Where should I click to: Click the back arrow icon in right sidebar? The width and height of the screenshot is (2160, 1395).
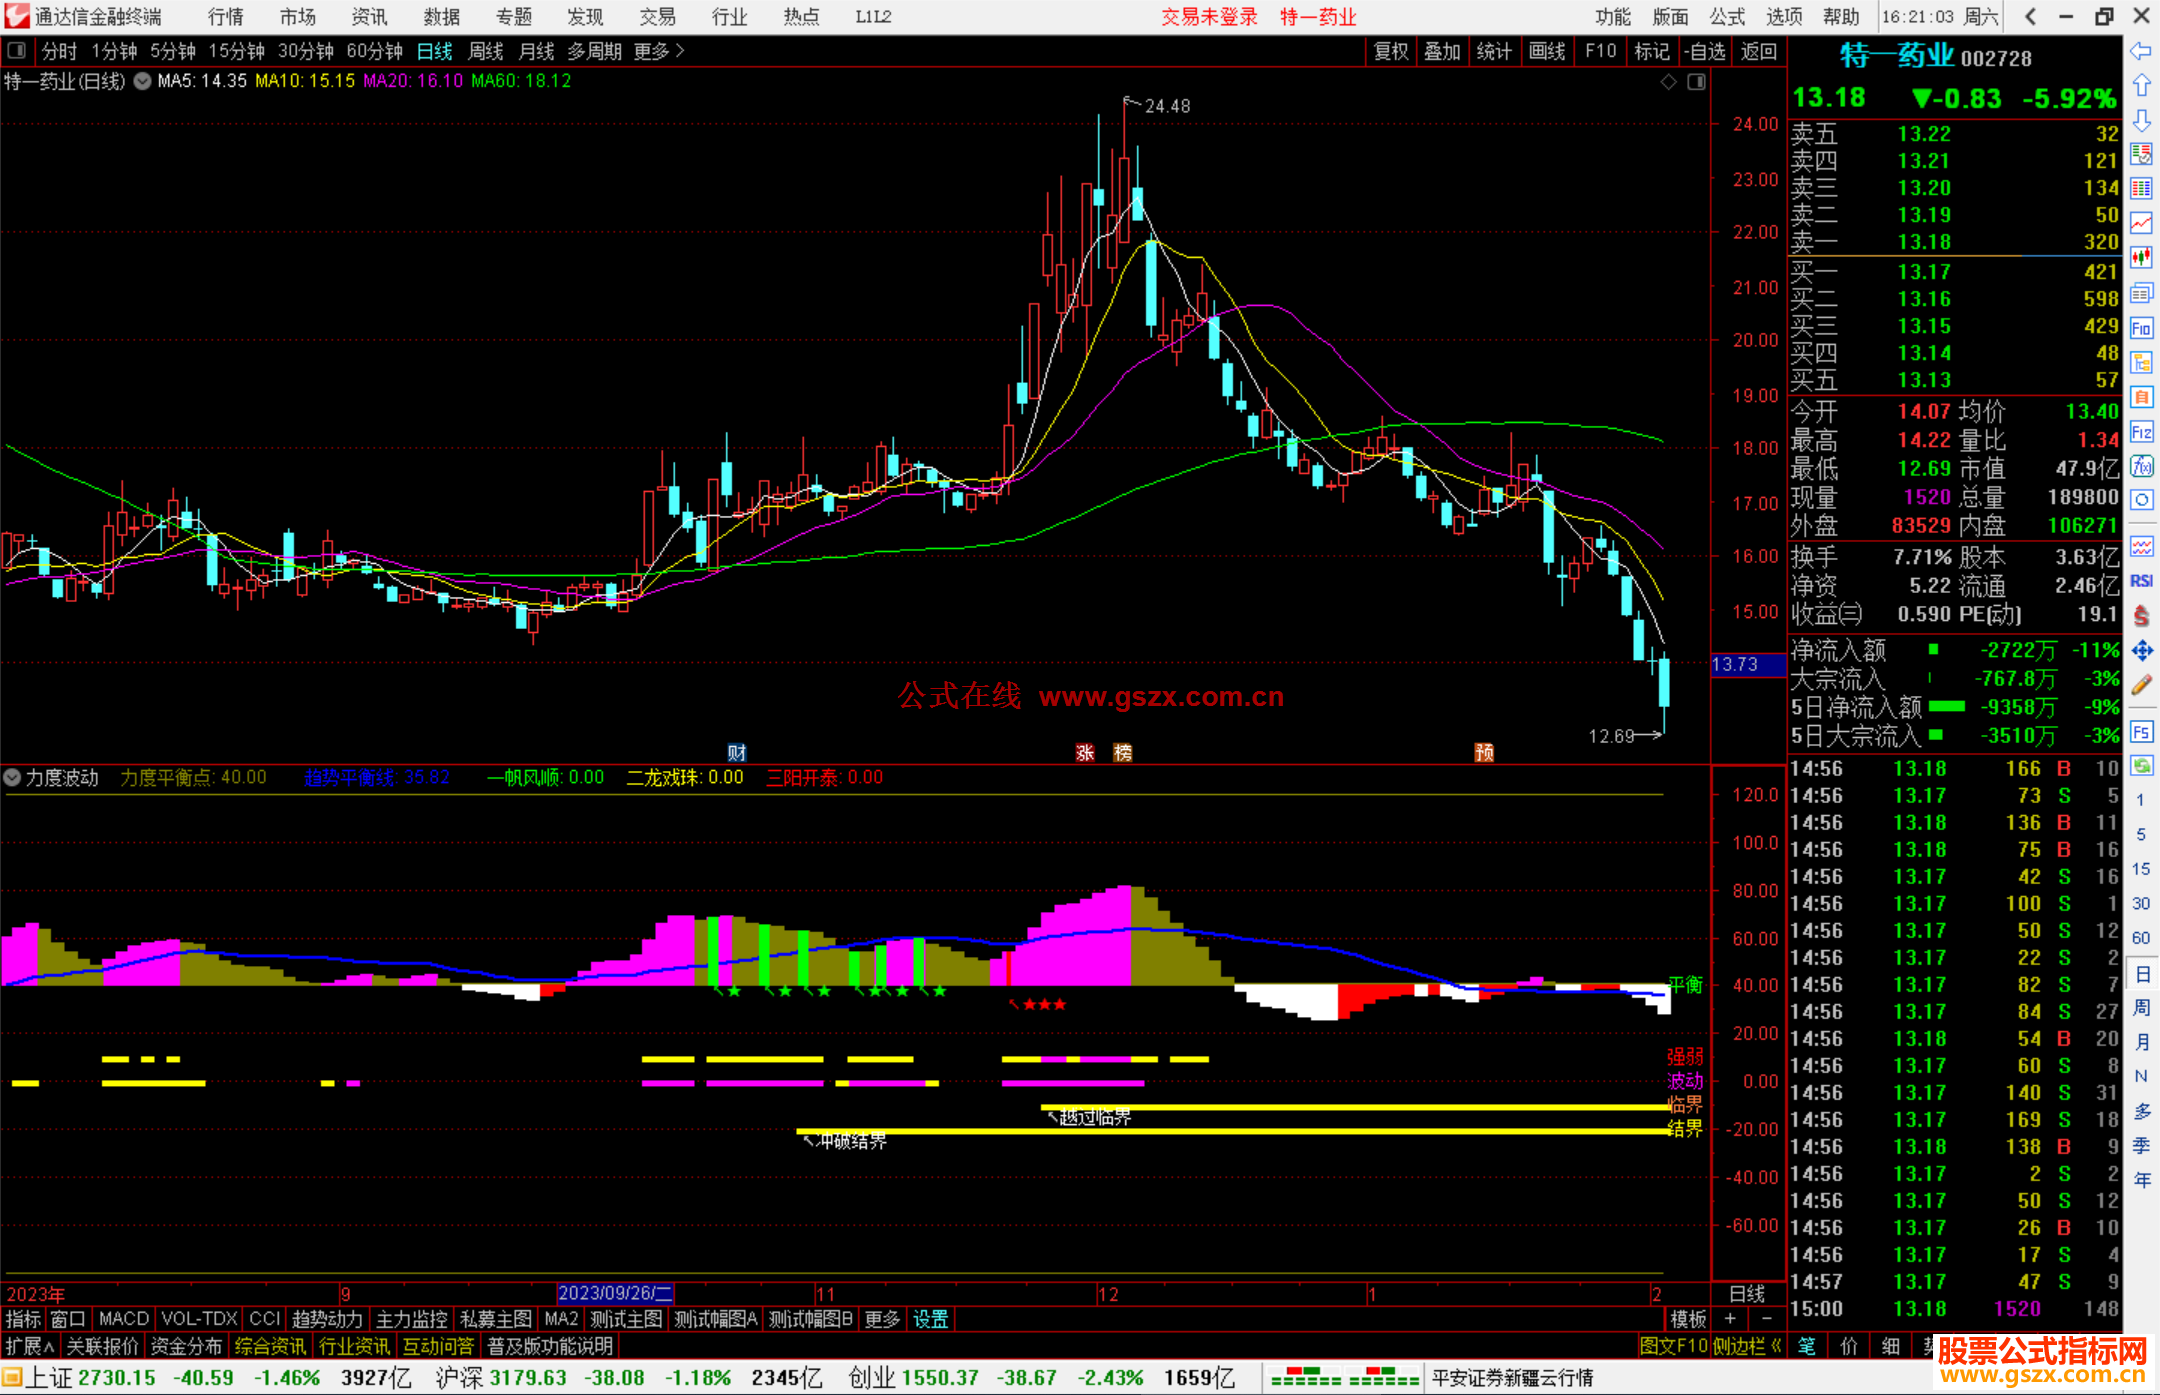[x=2141, y=51]
